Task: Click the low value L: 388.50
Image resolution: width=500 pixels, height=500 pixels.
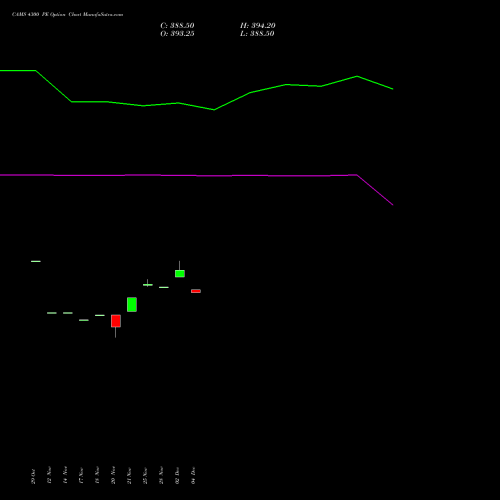Action: click(257, 34)
